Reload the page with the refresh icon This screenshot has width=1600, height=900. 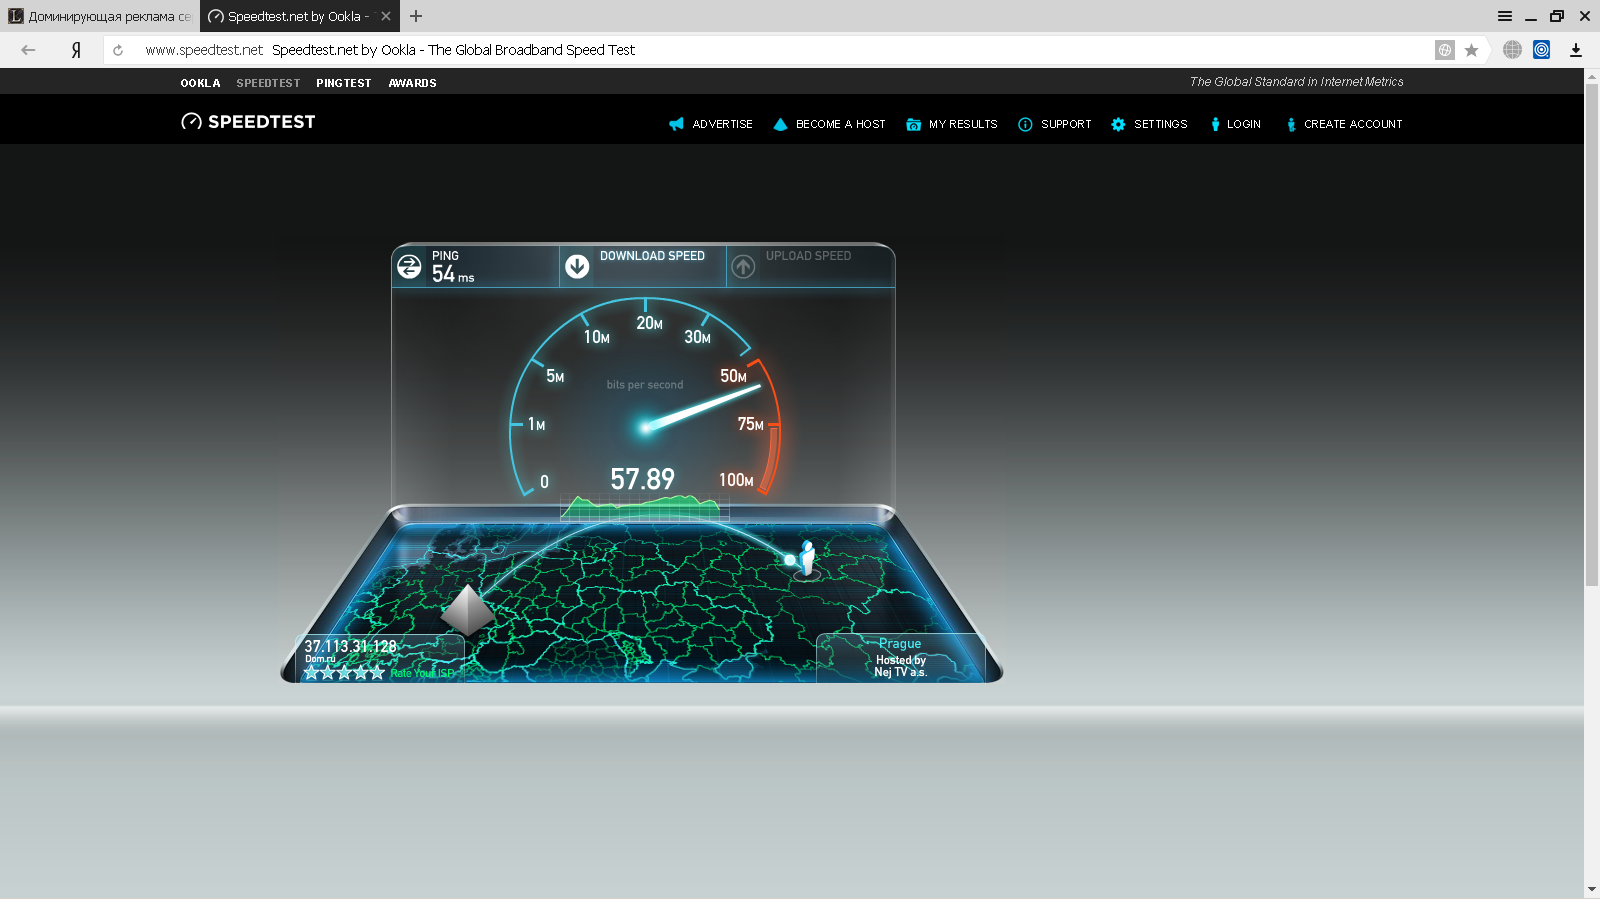118,50
